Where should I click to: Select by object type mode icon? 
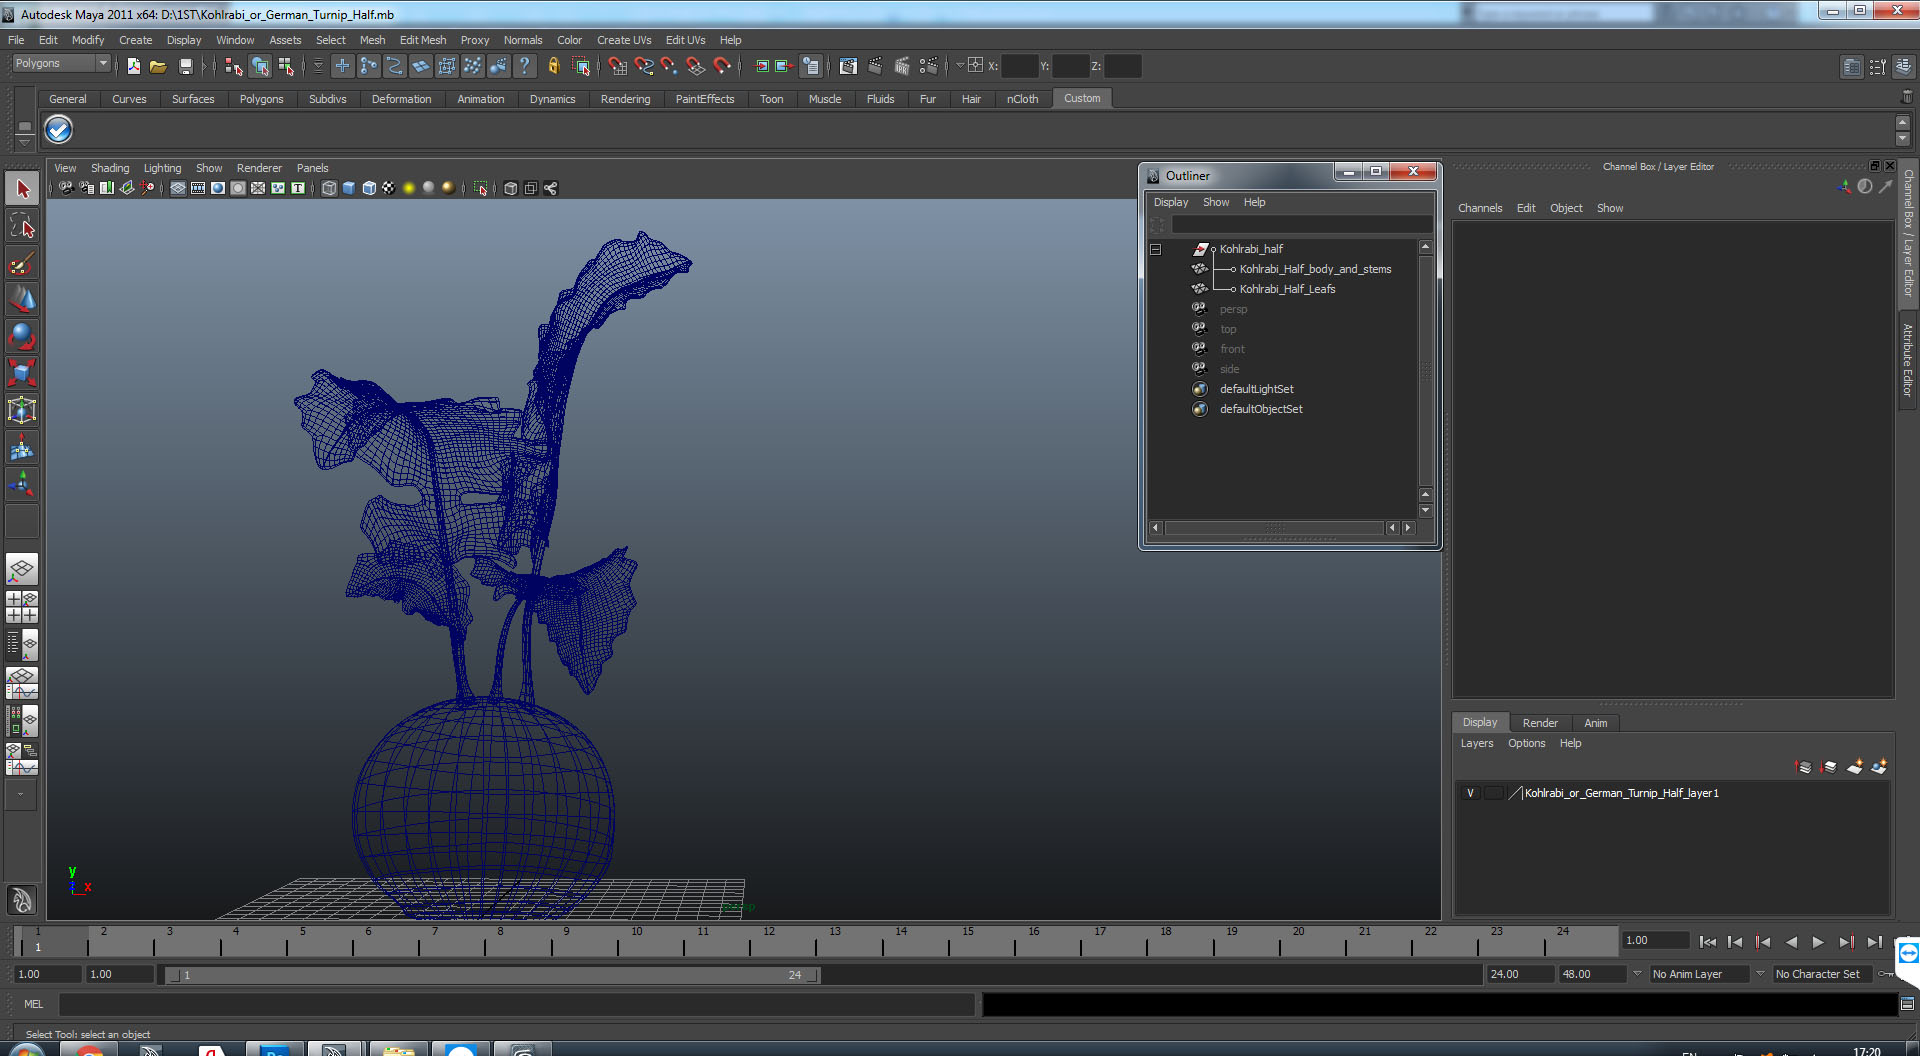(x=260, y=66)
